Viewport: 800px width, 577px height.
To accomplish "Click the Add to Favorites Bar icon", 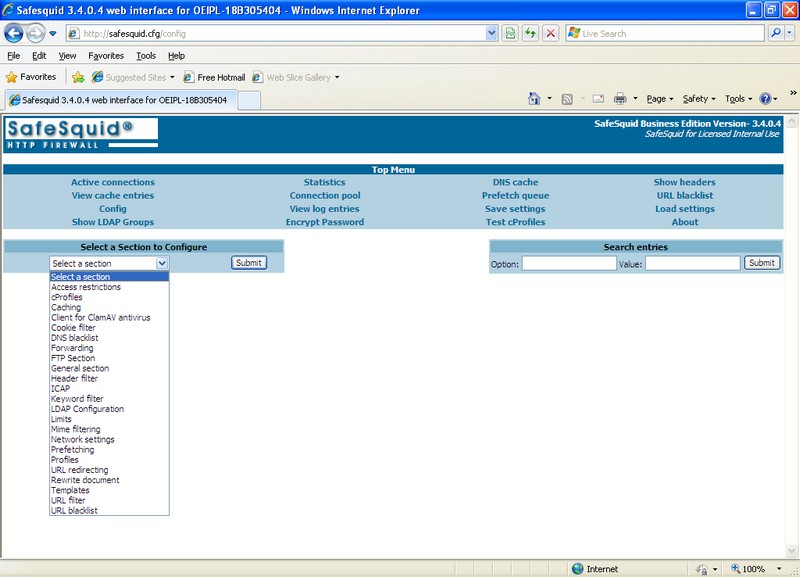I will coord(78,77).
